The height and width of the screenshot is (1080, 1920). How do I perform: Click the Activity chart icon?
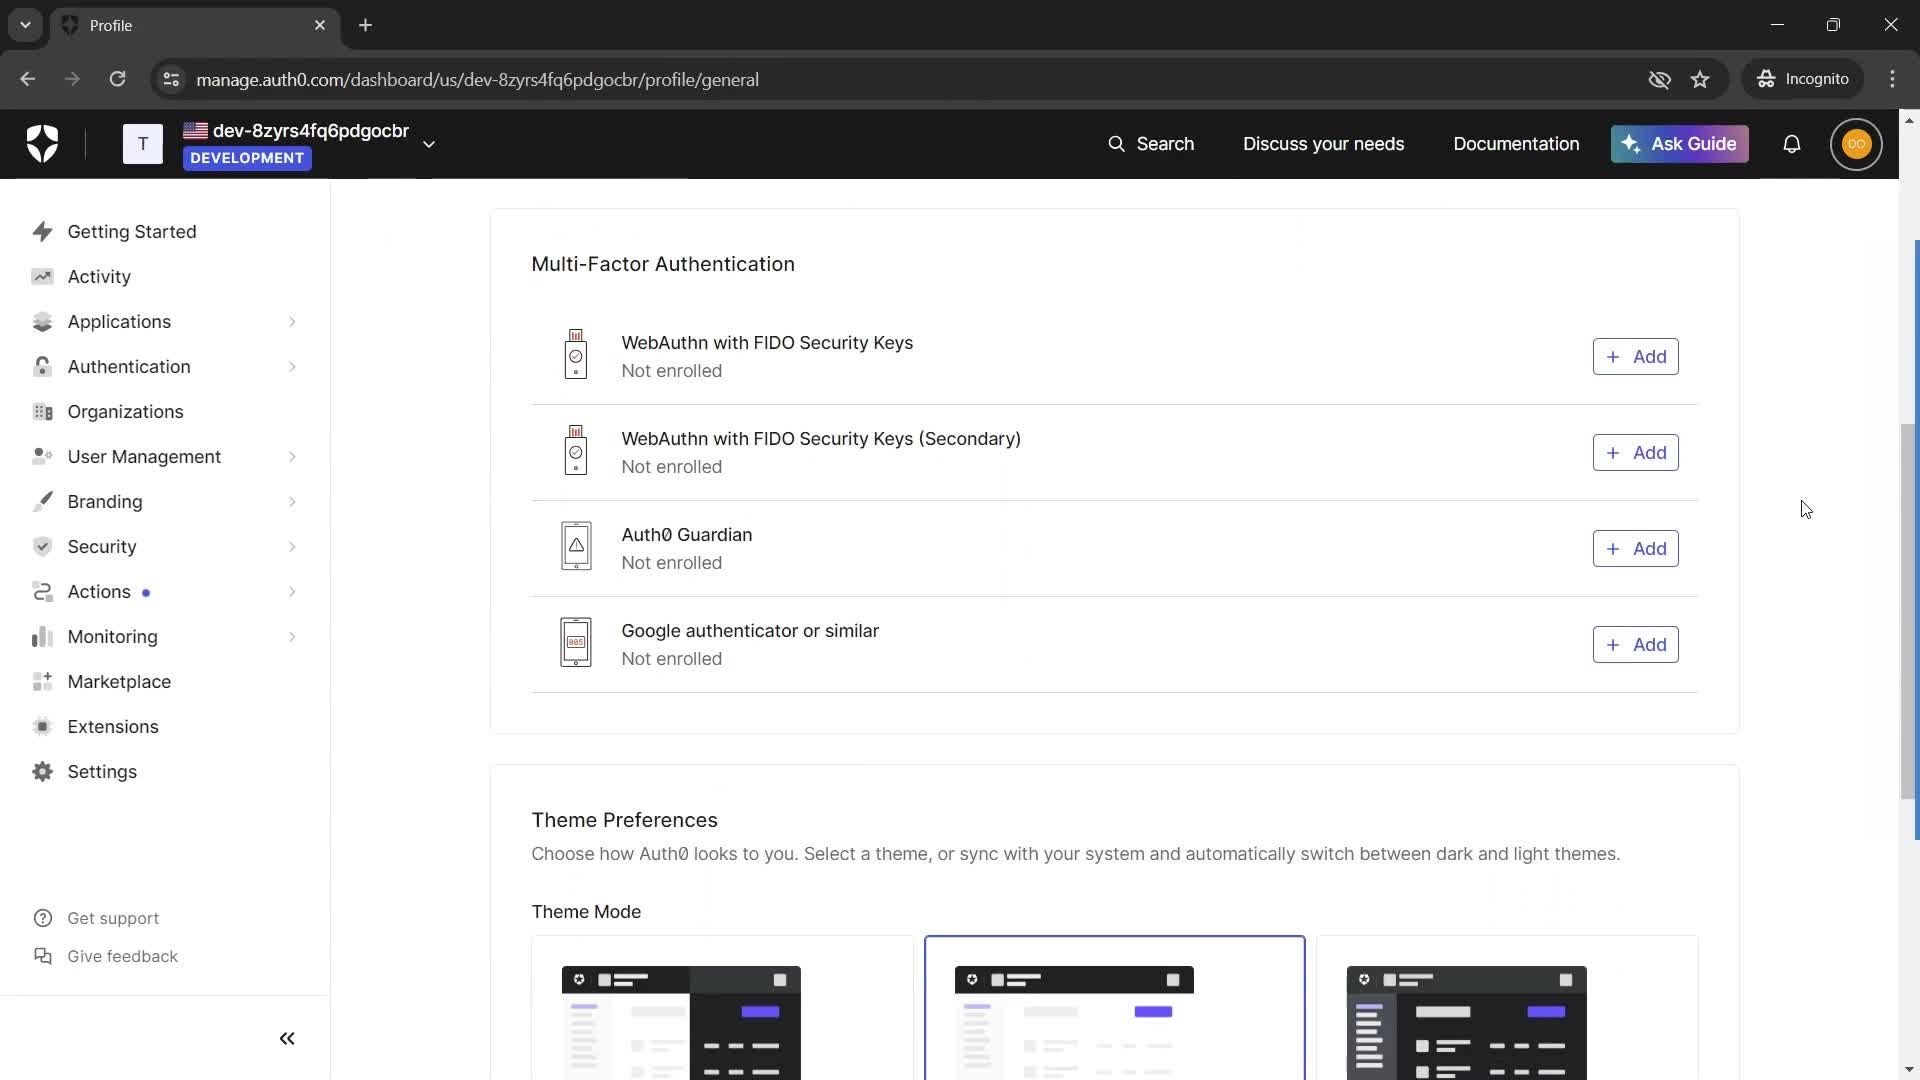(x=42, y=277)
